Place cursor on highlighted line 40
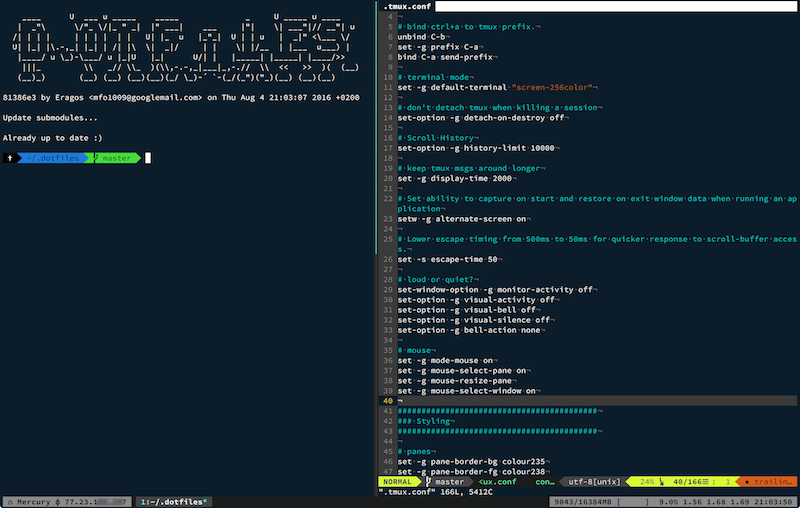This screenshot has height=508, width=800. point(590,401)
